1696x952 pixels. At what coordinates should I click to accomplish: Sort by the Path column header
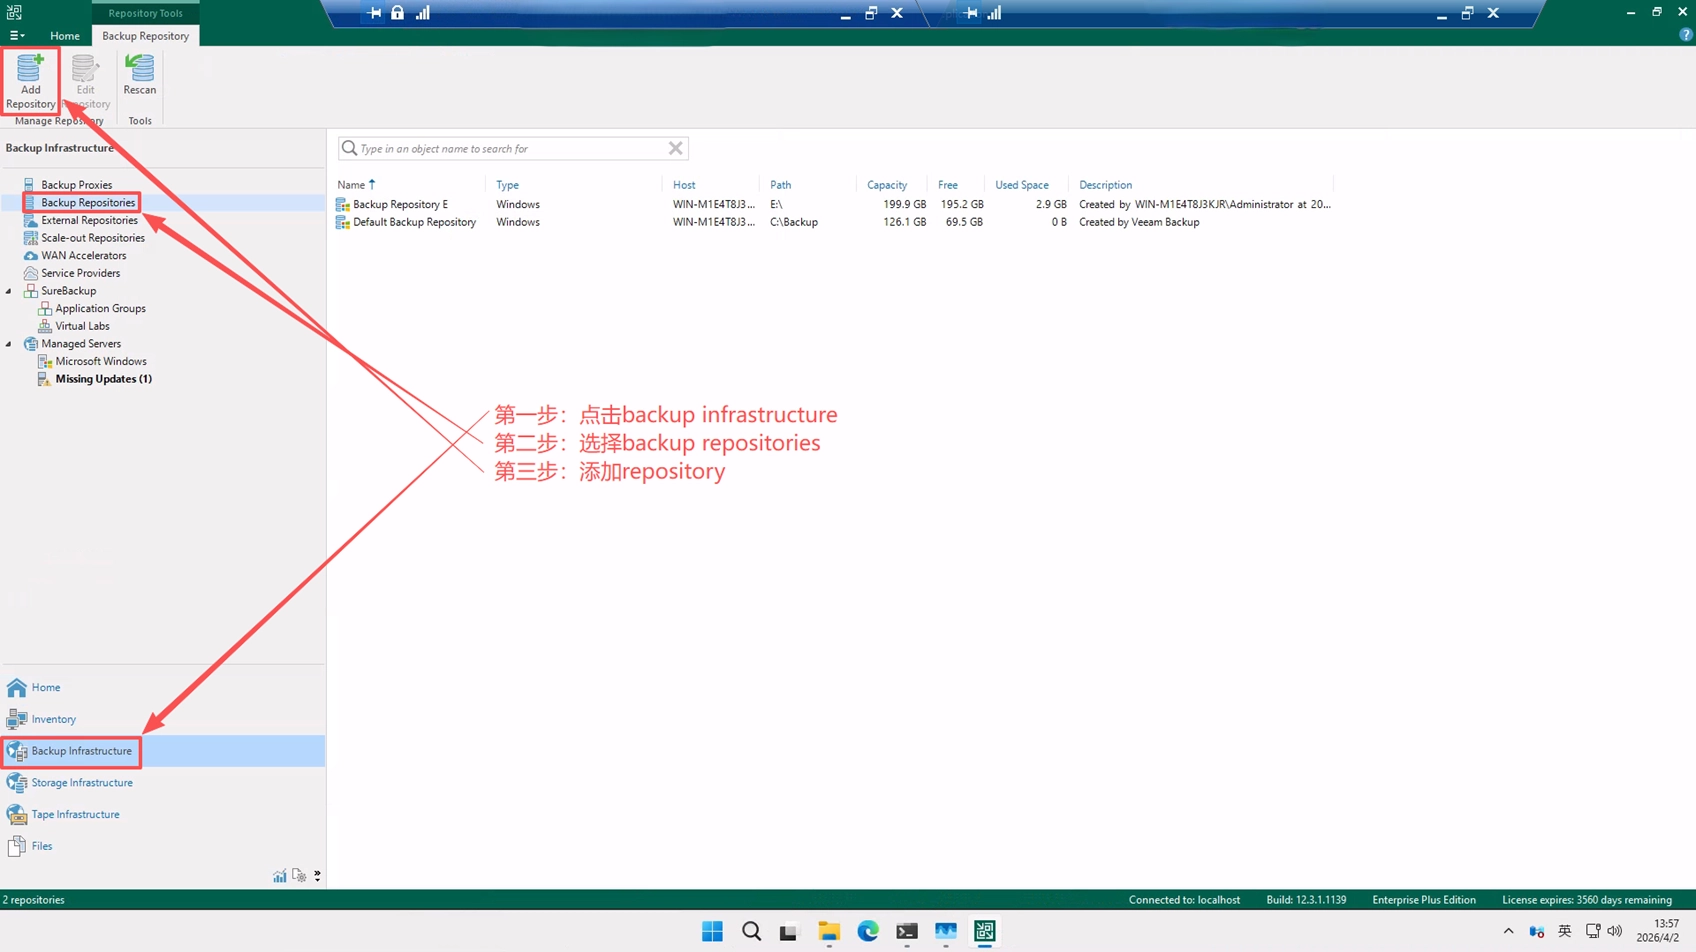(780, 185)
